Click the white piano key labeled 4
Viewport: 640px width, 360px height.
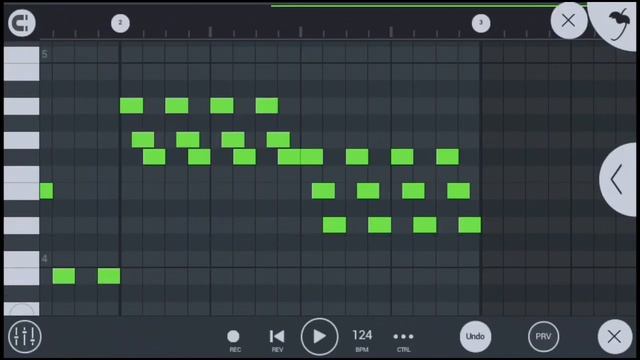tap(22, 260)
